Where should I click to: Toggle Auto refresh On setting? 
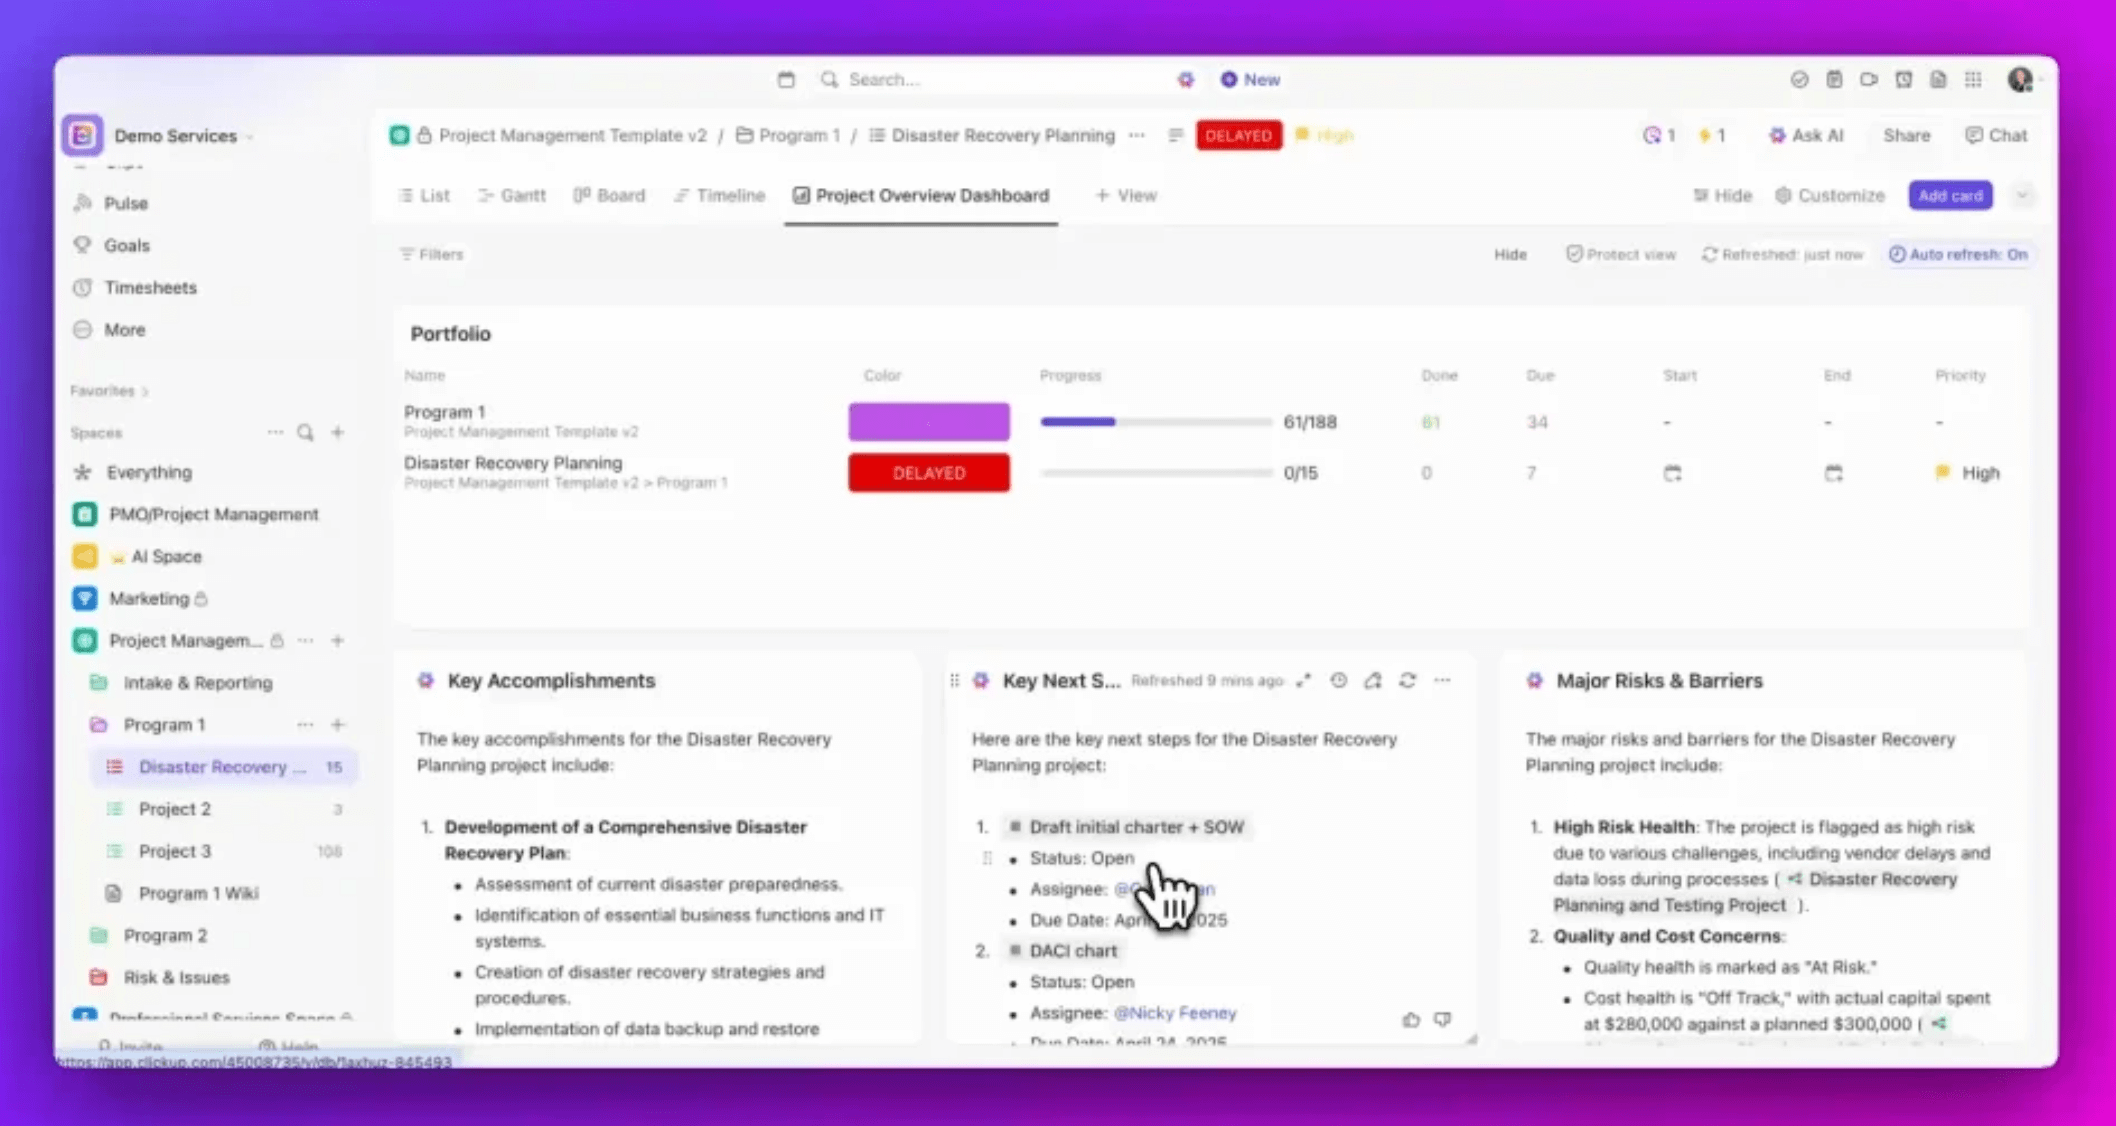click(1958, 254)
